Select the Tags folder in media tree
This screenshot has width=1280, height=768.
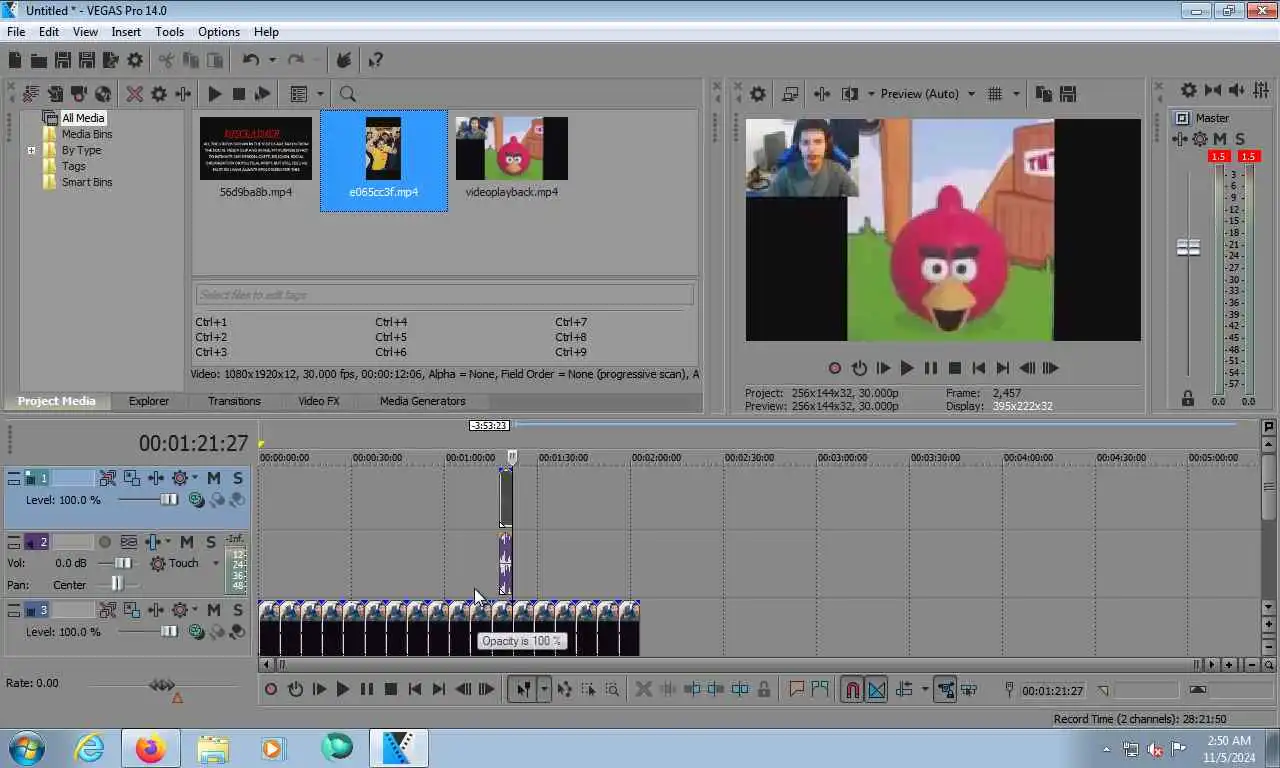click(x=73, y=166)
